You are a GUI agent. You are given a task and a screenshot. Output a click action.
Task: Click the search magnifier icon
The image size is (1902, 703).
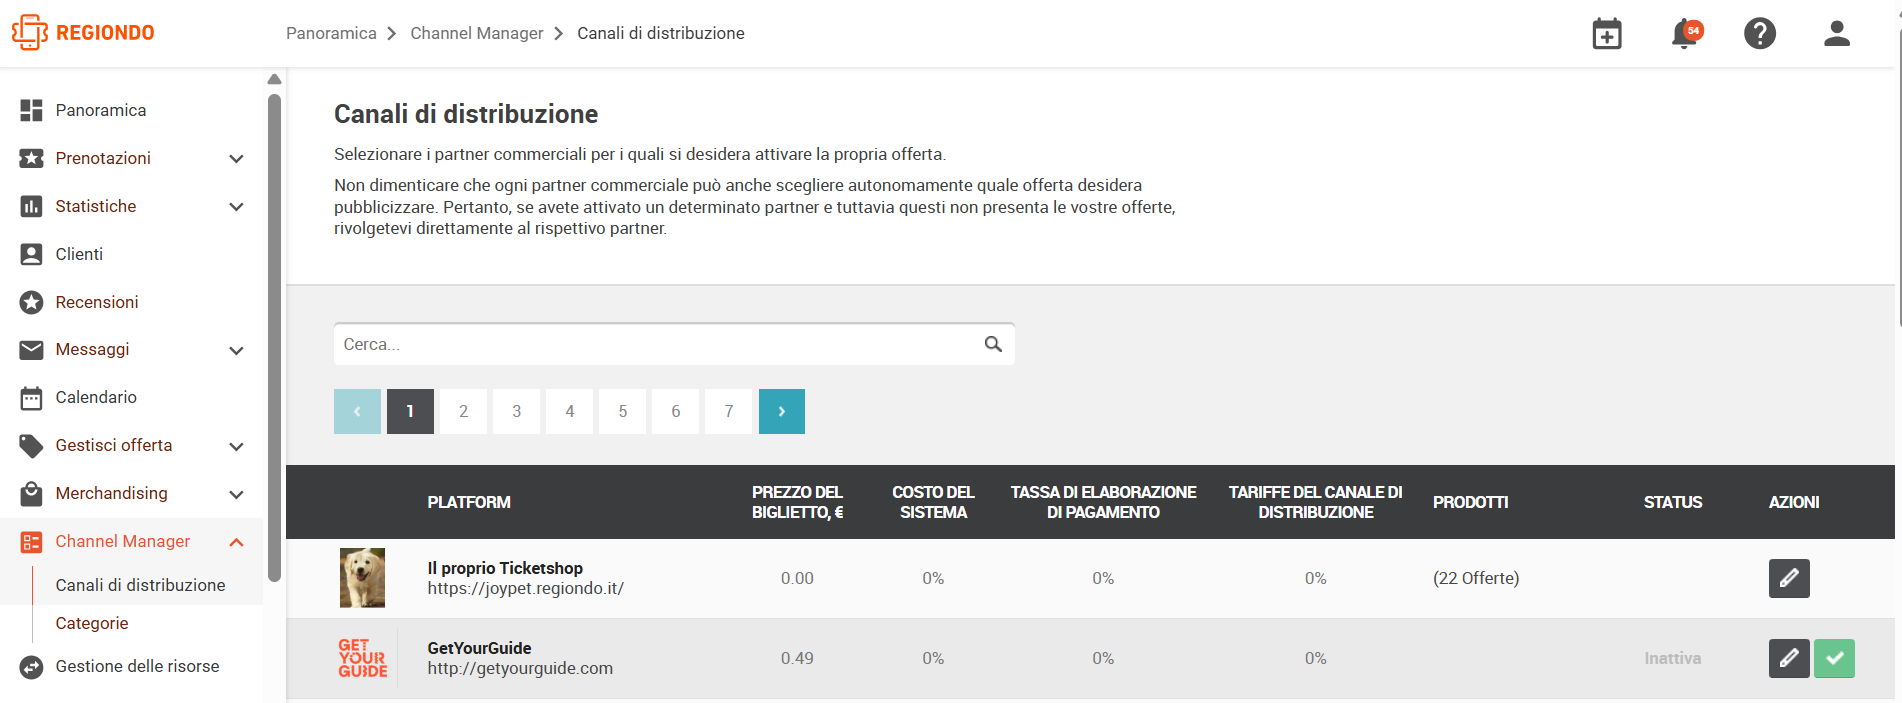(x=993, y=344)
